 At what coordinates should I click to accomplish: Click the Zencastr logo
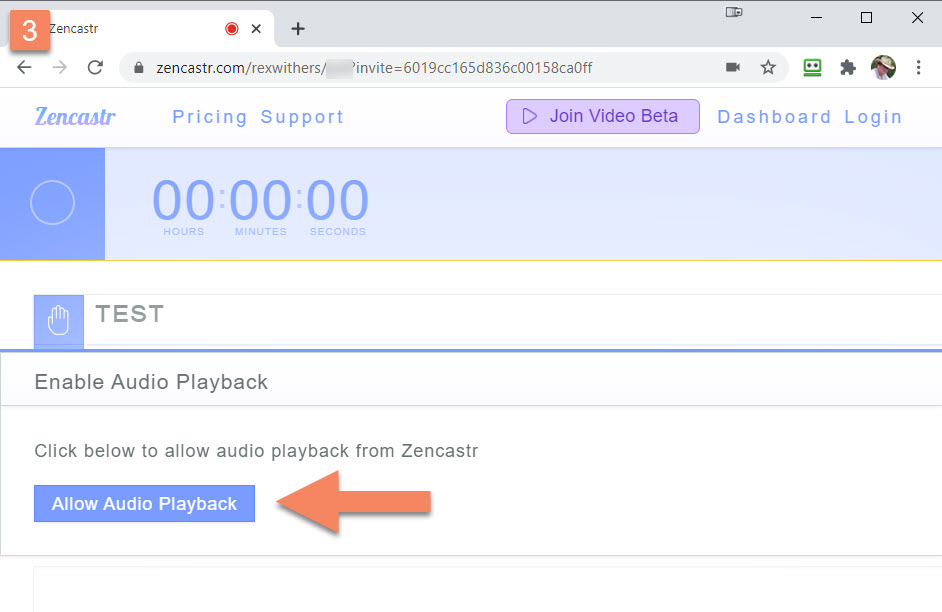(75, 116)
